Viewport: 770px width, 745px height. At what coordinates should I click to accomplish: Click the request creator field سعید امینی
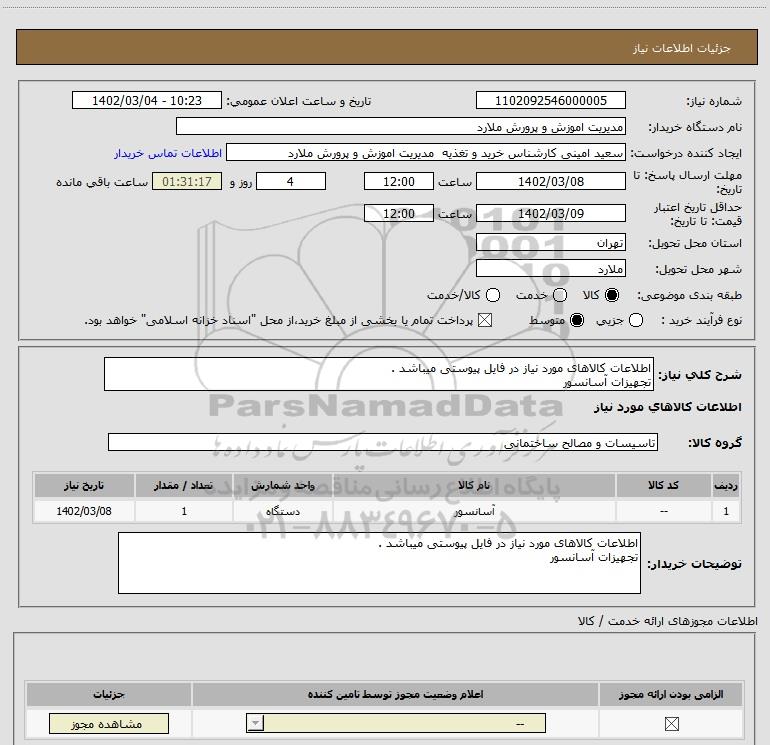coord(426,153)
